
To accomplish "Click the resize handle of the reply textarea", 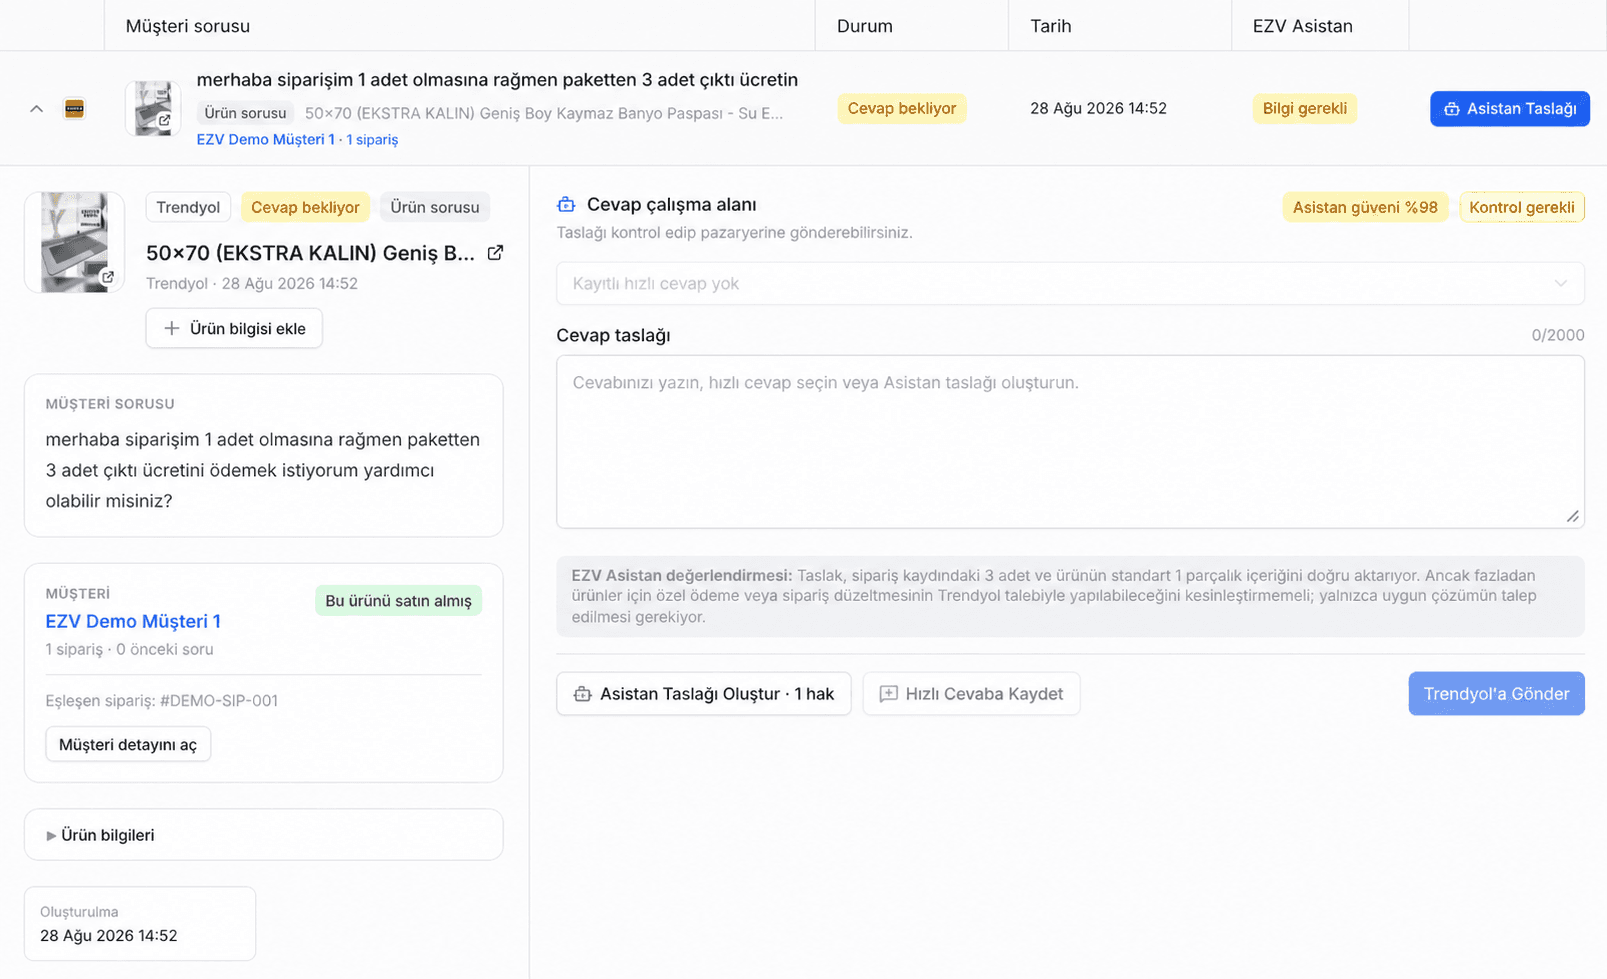I will tap(1572, 516).
